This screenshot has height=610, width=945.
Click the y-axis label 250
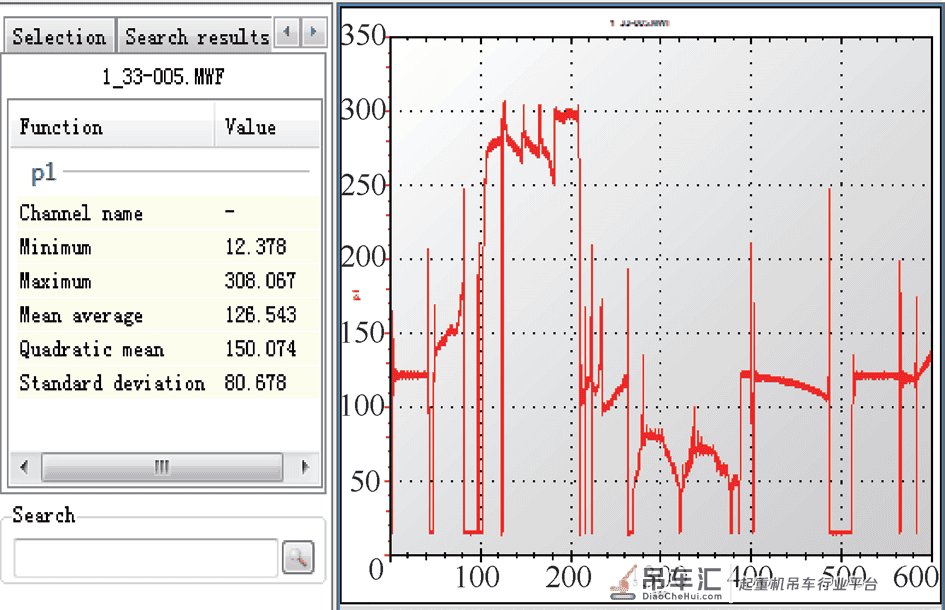point(363,185)
